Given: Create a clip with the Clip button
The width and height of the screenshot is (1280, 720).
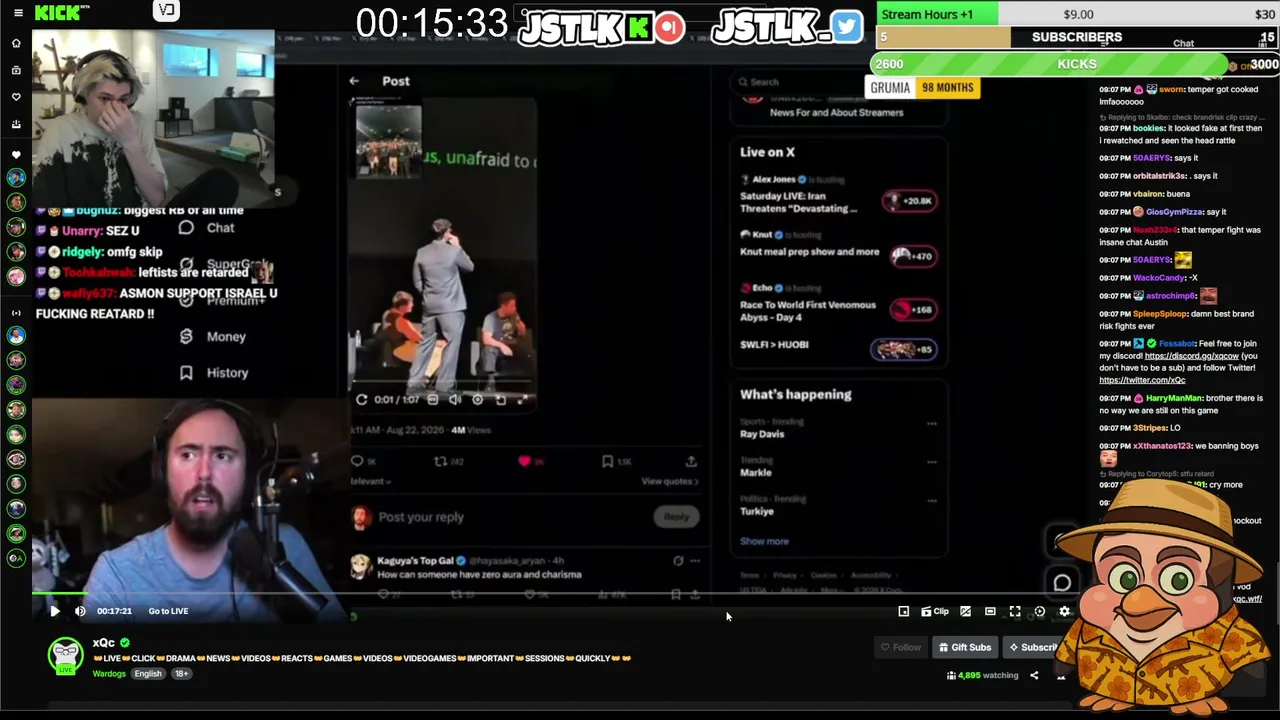Looking at the screenshot, I should click(935, 611).
